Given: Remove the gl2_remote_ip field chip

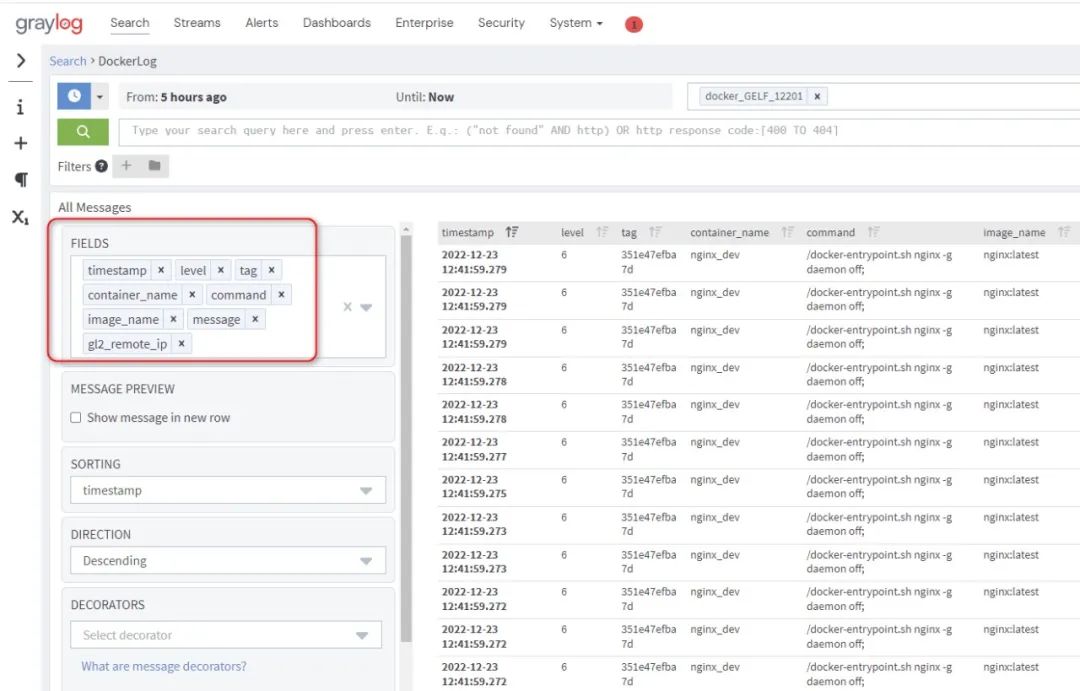Looking at the screenshot, I should coord(181,344).
